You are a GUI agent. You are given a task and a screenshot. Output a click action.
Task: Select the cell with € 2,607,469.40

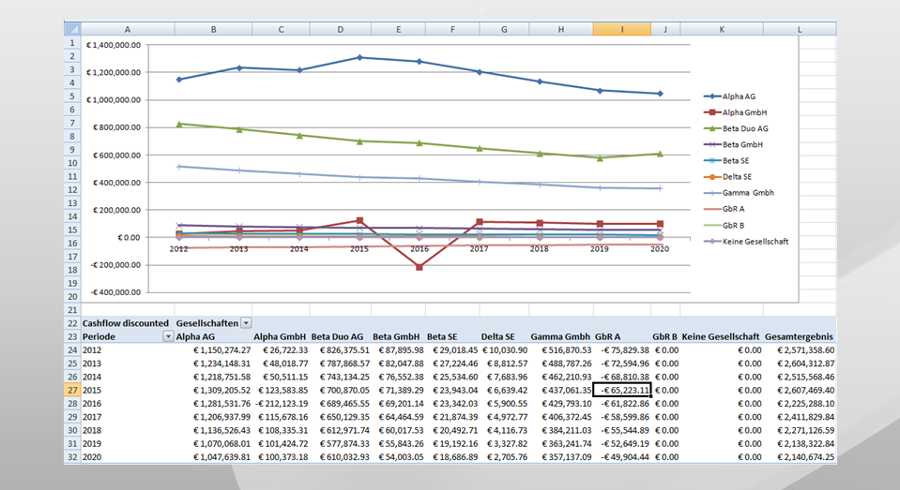click(799, 390)
